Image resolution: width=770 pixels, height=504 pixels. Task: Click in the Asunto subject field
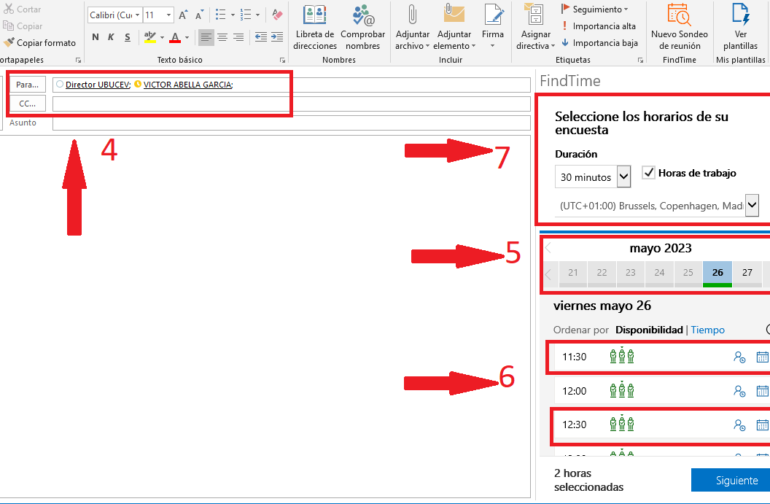(x=291, y=123)
